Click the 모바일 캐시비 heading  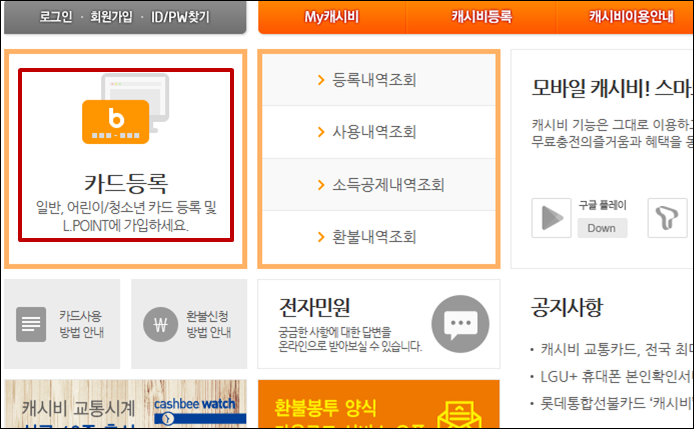[612, 88]
